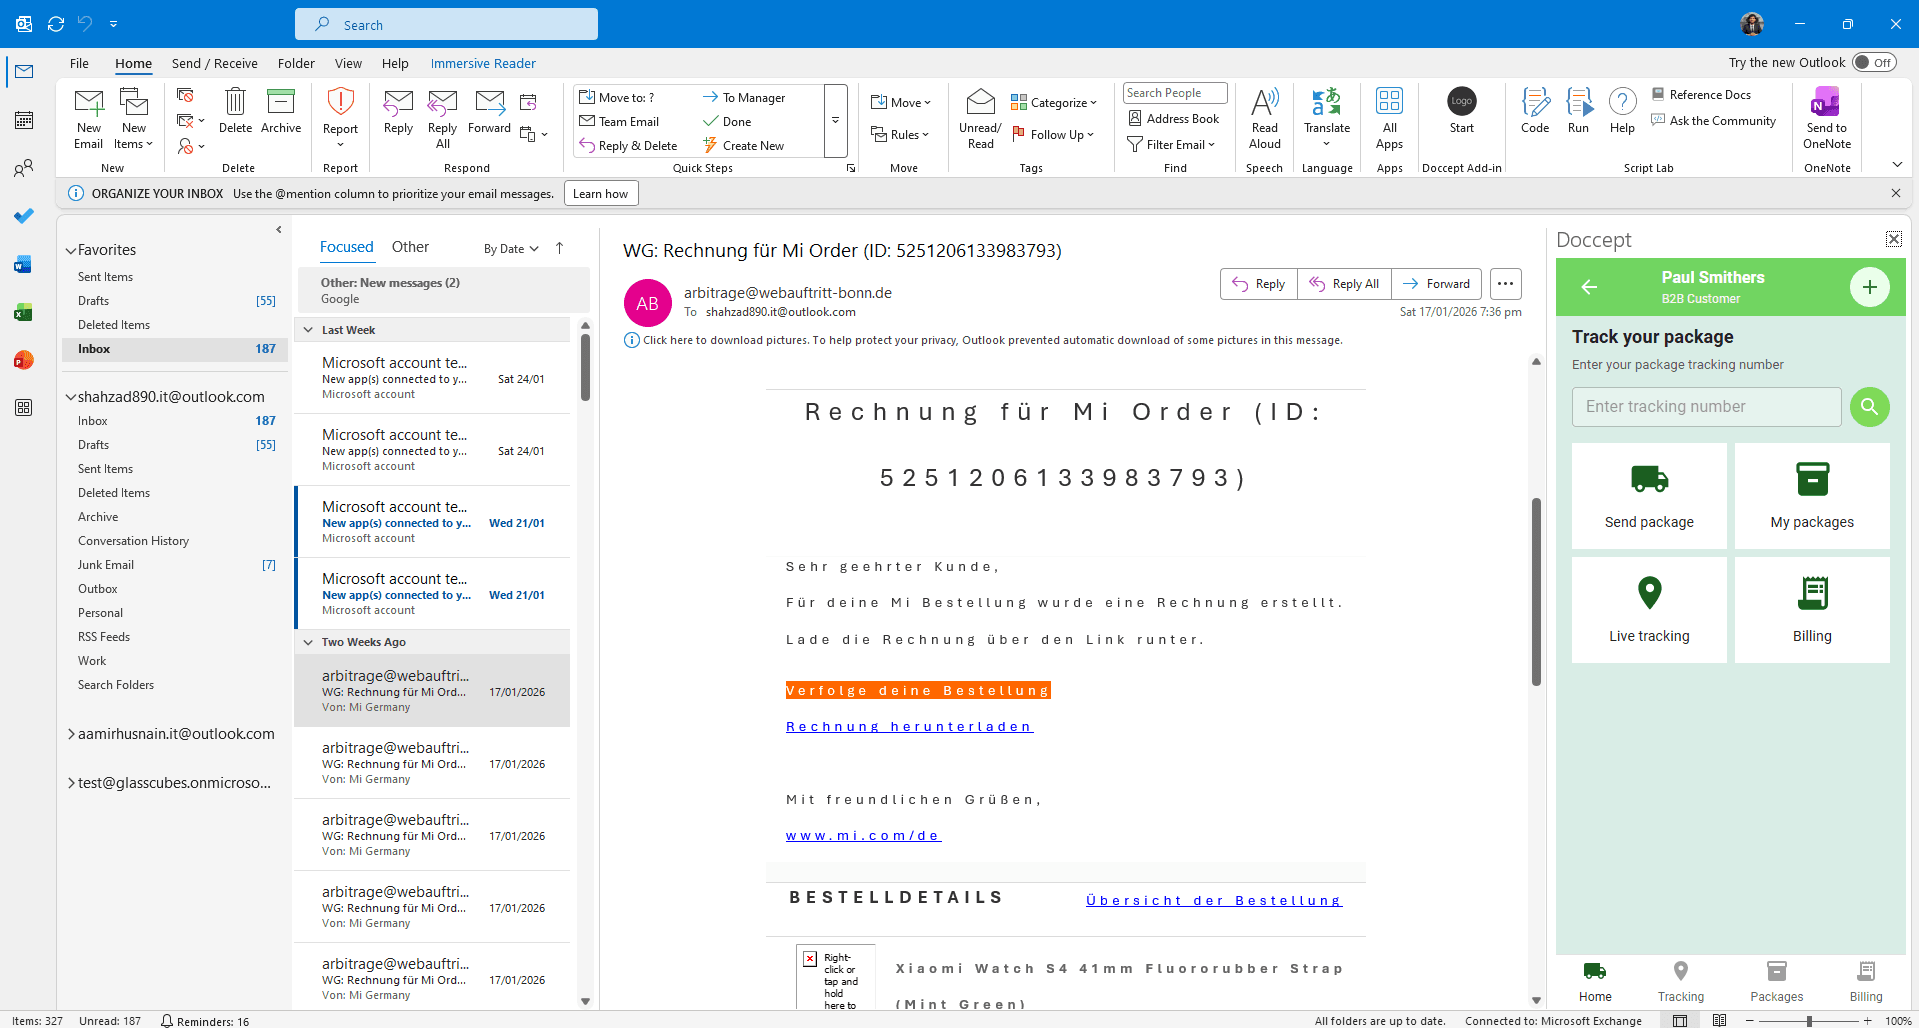1919x1028 pixels.
Task: Open Address Book
Action: click(1173, 118)
